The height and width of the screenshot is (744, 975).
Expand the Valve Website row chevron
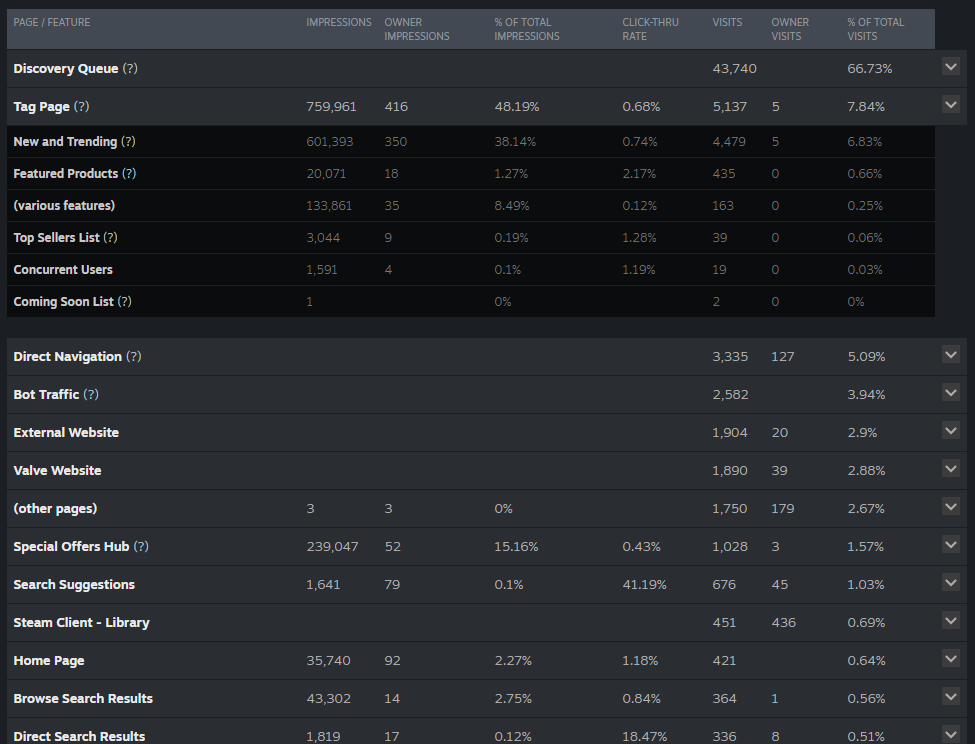(x=951, y=469)
